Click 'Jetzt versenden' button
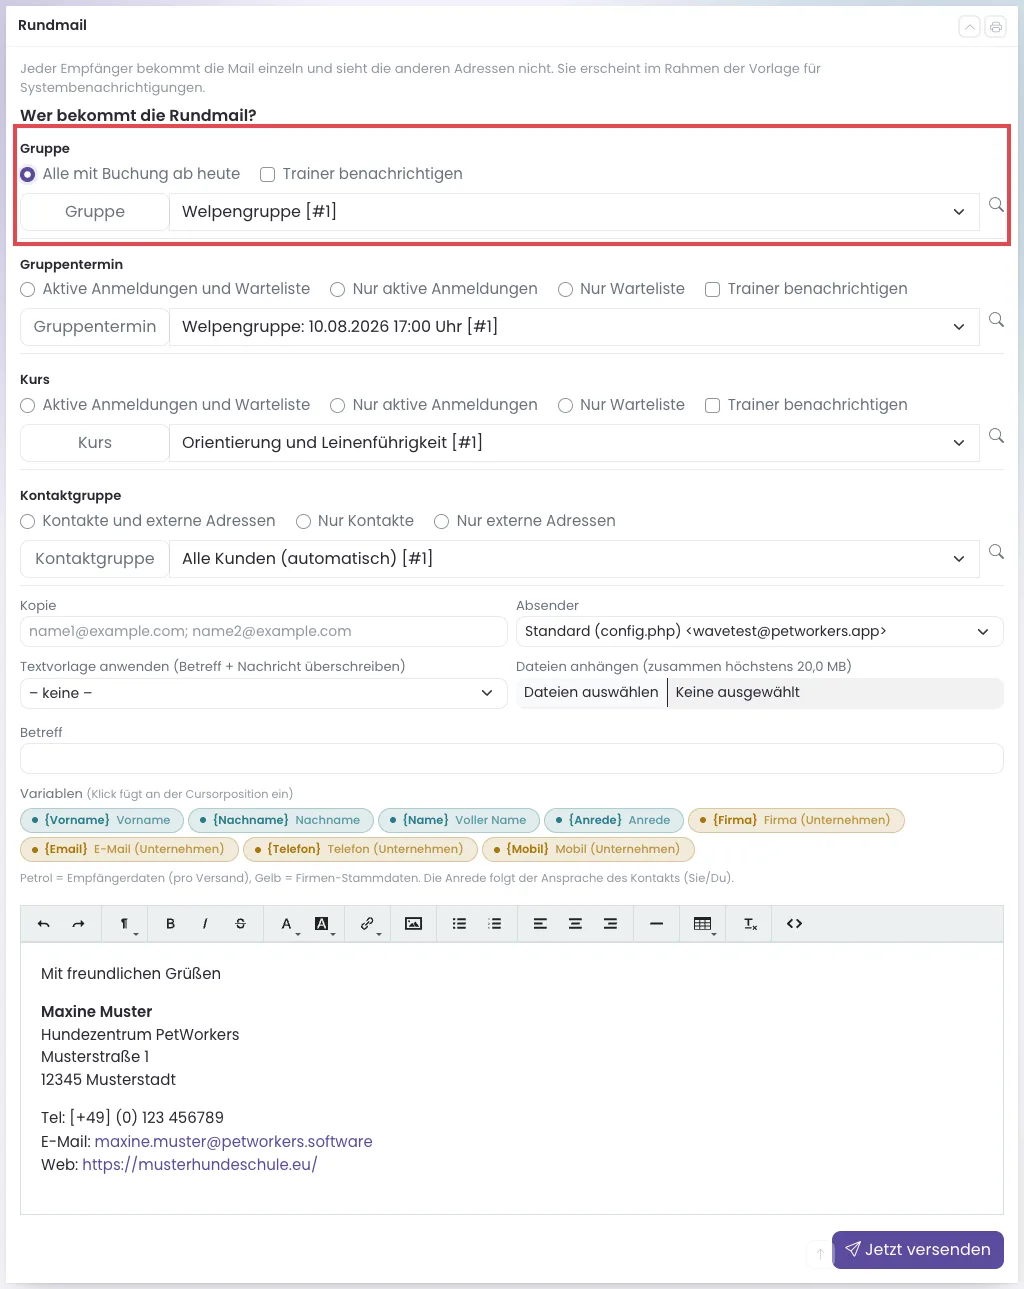 (x=918, y=1250)
